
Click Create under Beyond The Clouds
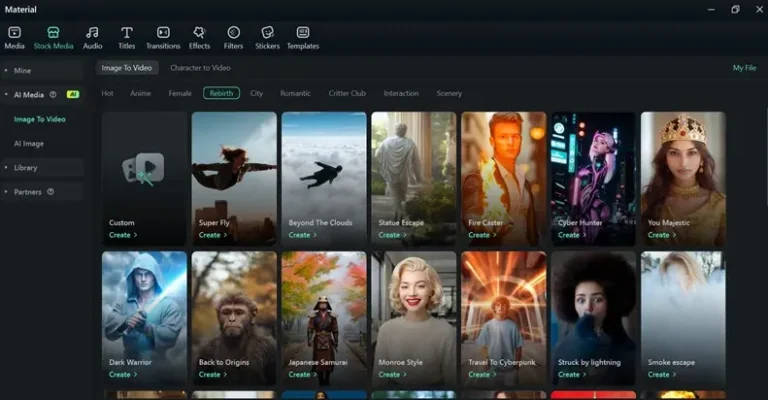tap(303, 235)
